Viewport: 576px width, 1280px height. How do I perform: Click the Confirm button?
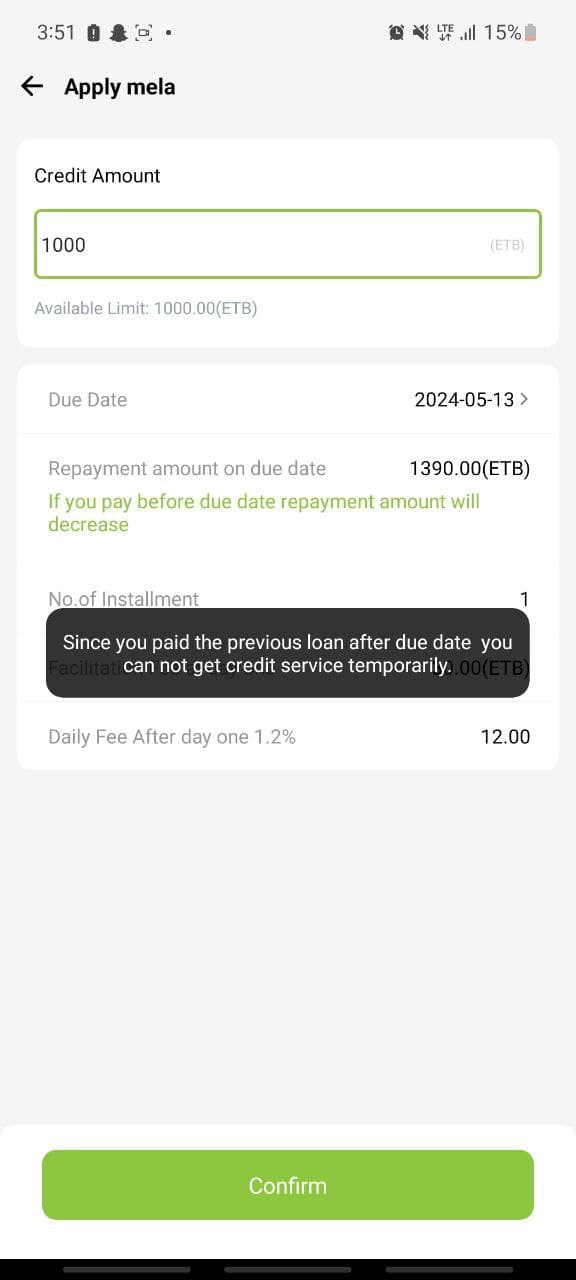coord(288,1185)
